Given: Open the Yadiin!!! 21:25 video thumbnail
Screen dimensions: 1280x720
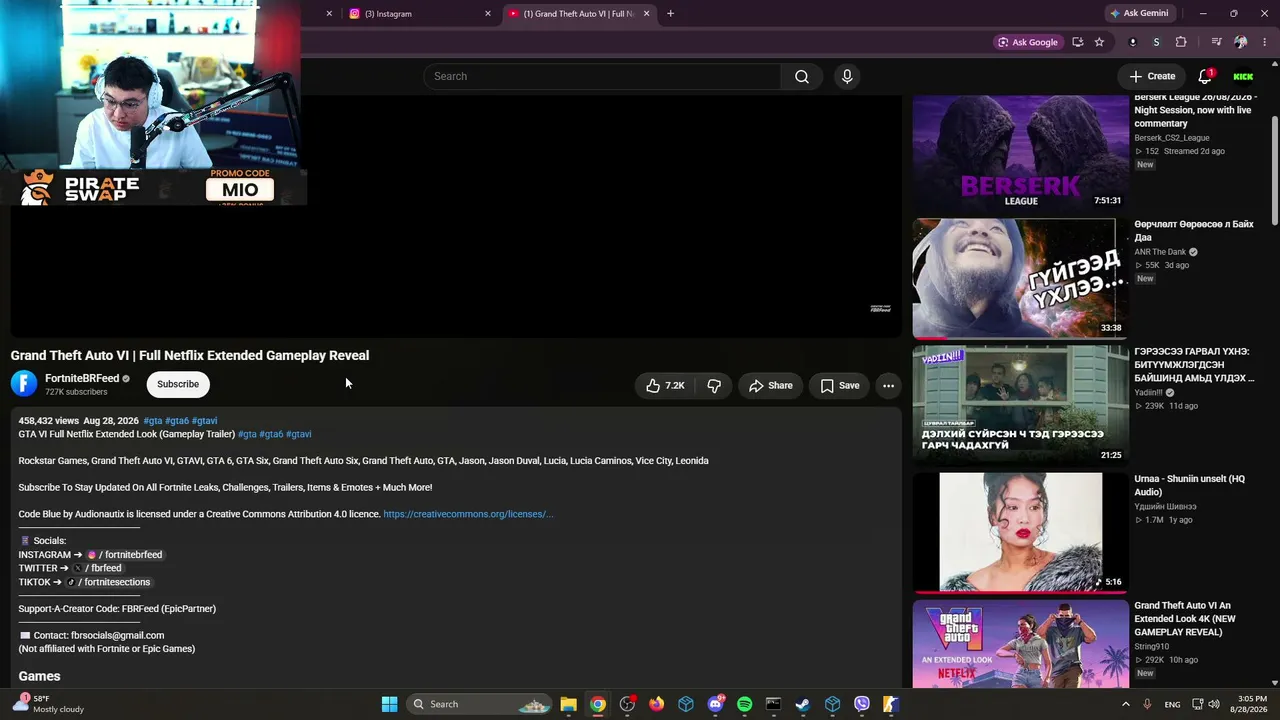Looking at the screenshot, I should pos(1020,405).
